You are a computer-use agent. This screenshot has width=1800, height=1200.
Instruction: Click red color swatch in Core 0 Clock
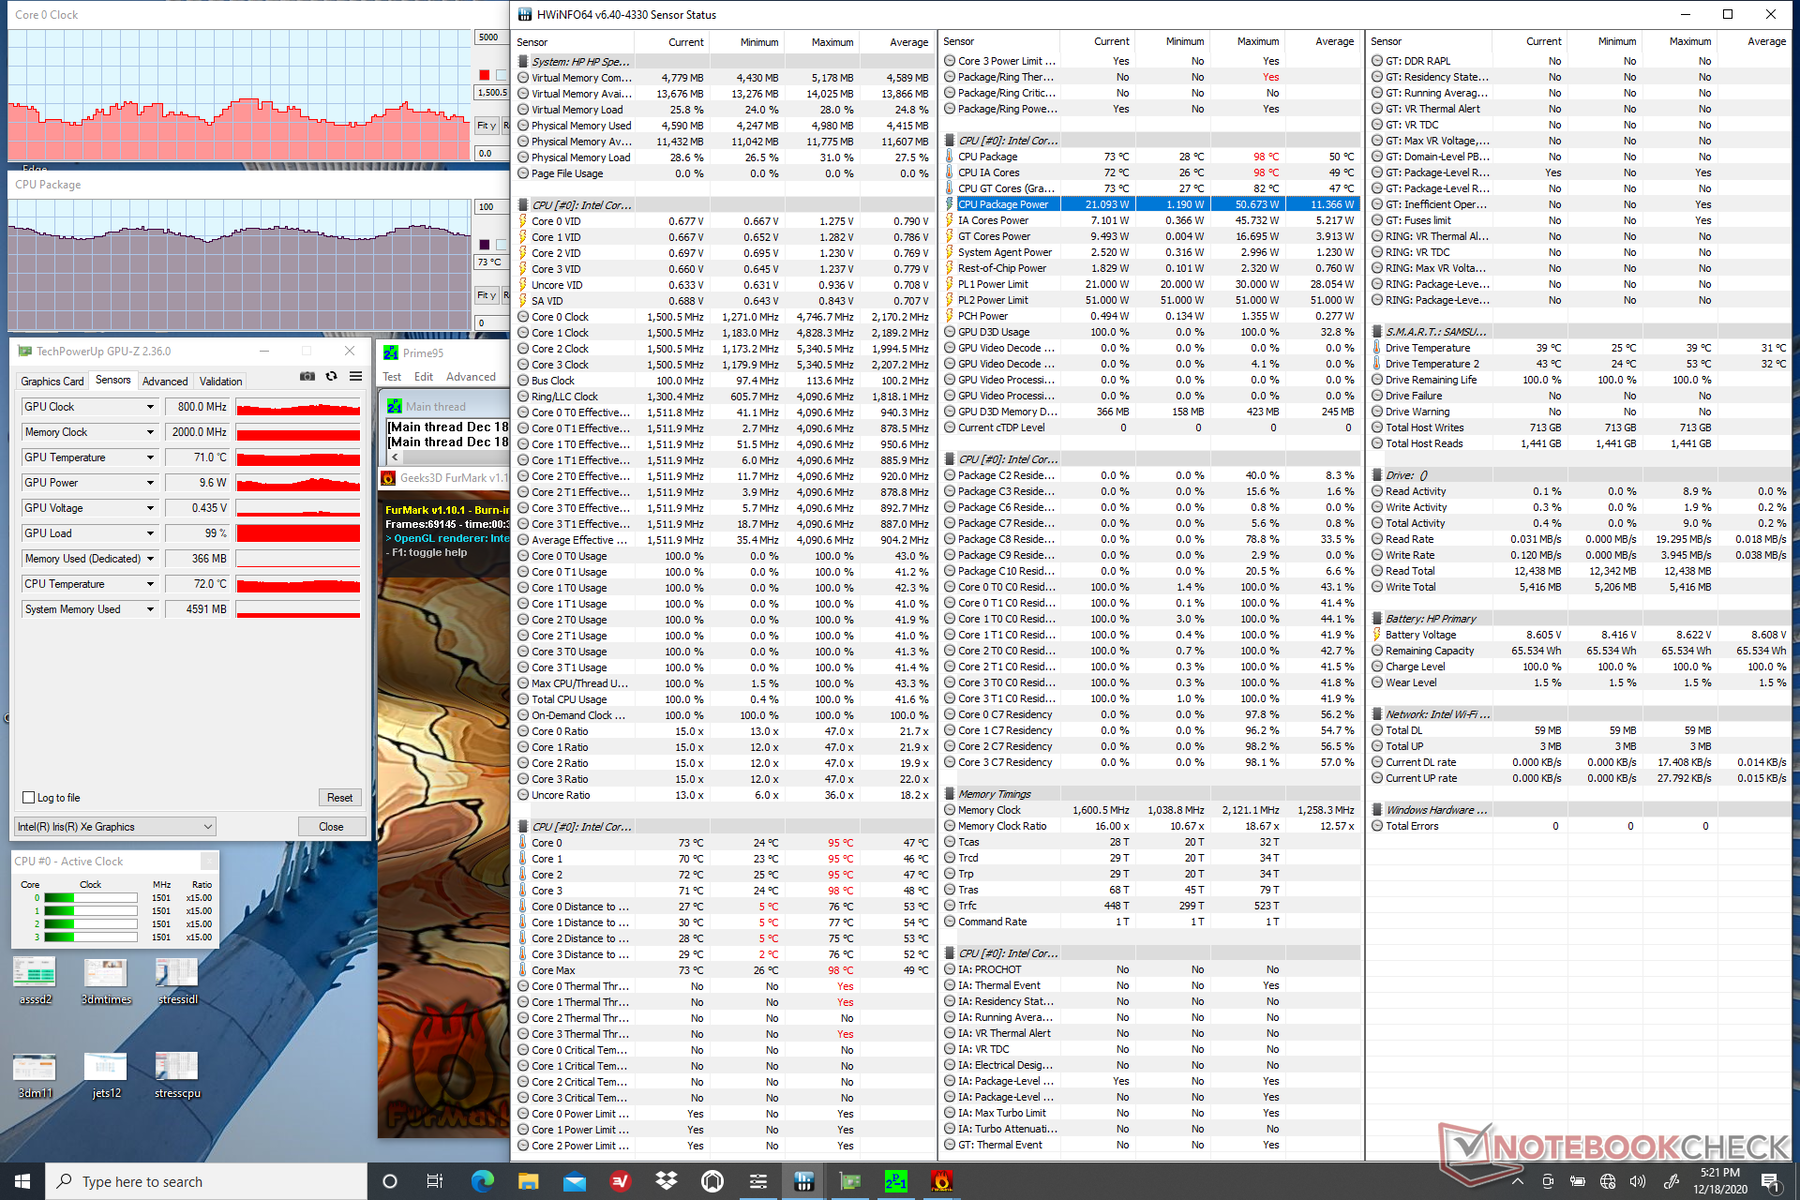pyautogui.click(x=484, y=75)
